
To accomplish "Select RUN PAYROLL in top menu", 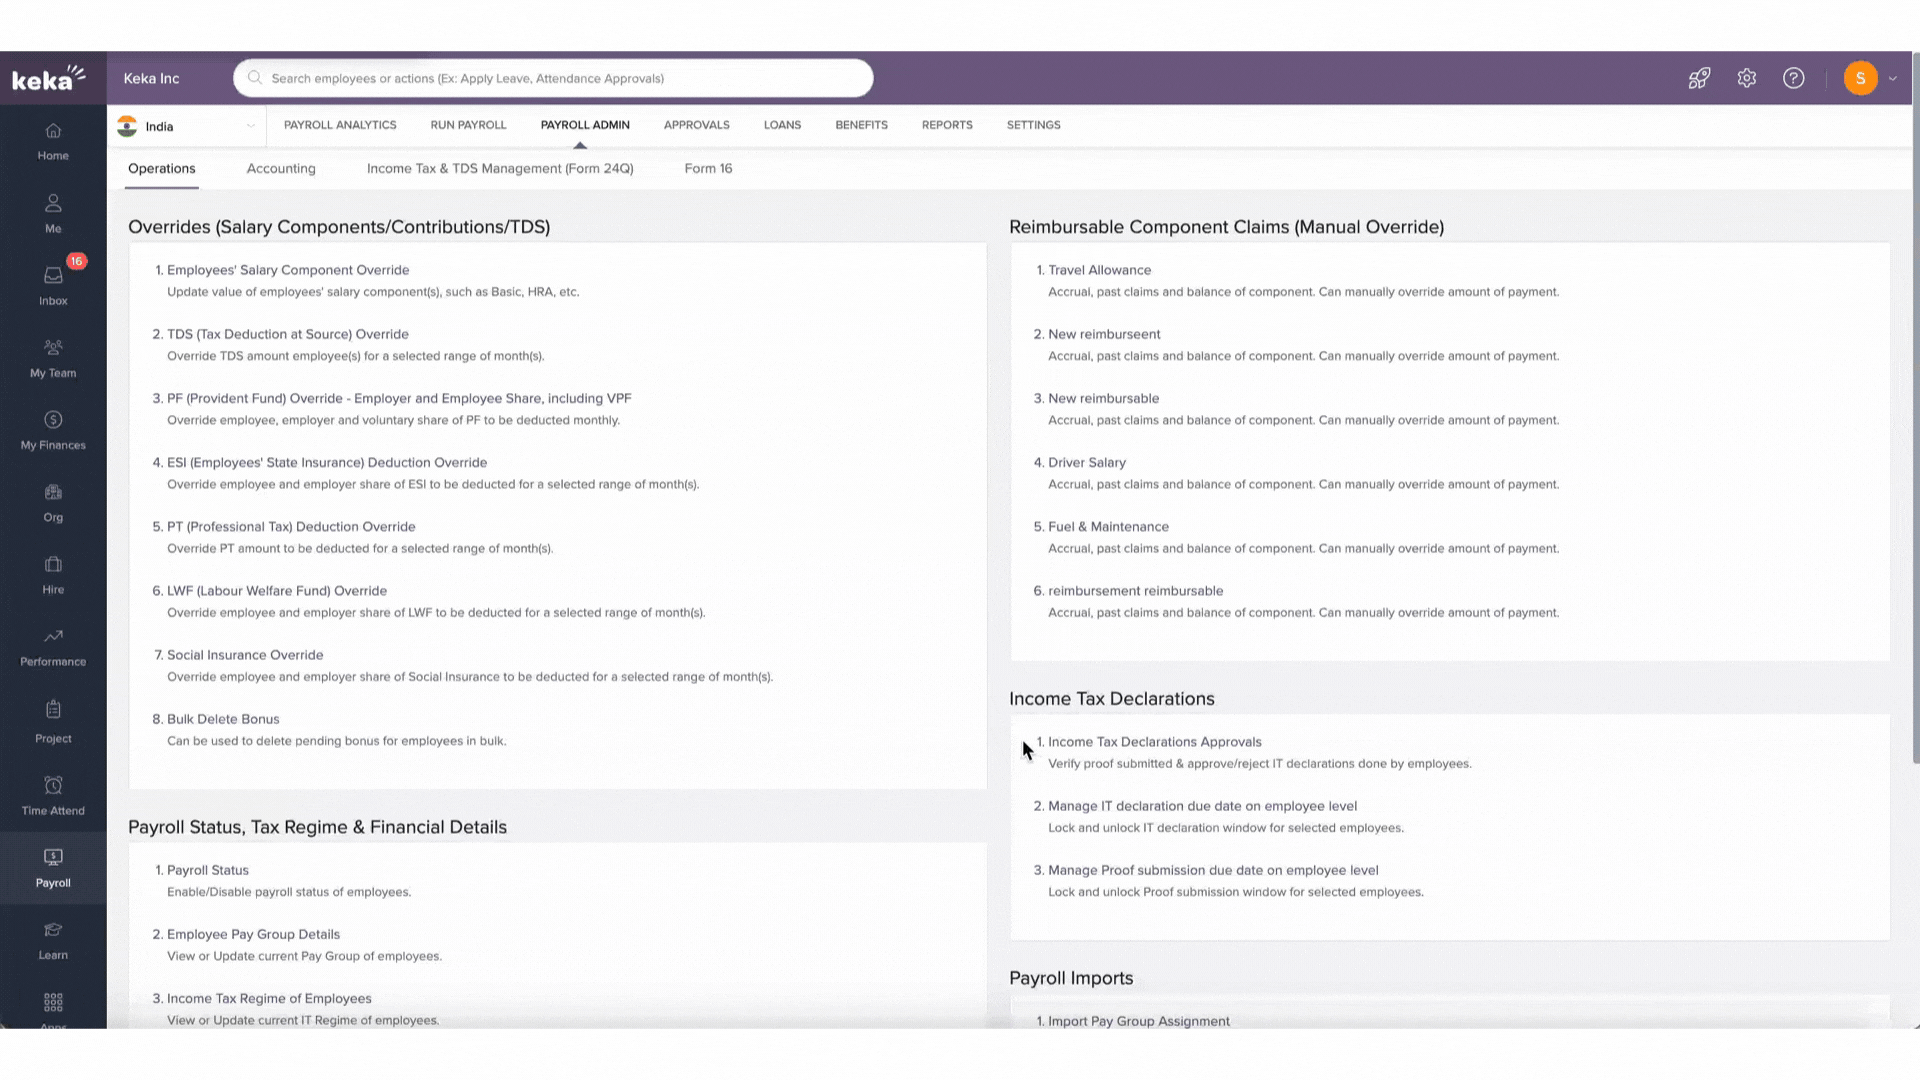I will [x=468, y=125].
